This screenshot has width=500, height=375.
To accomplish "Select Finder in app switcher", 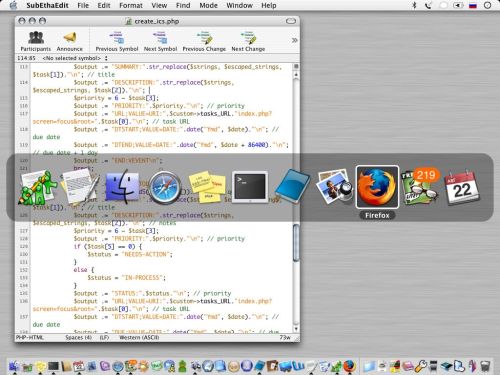I will 122,187.
